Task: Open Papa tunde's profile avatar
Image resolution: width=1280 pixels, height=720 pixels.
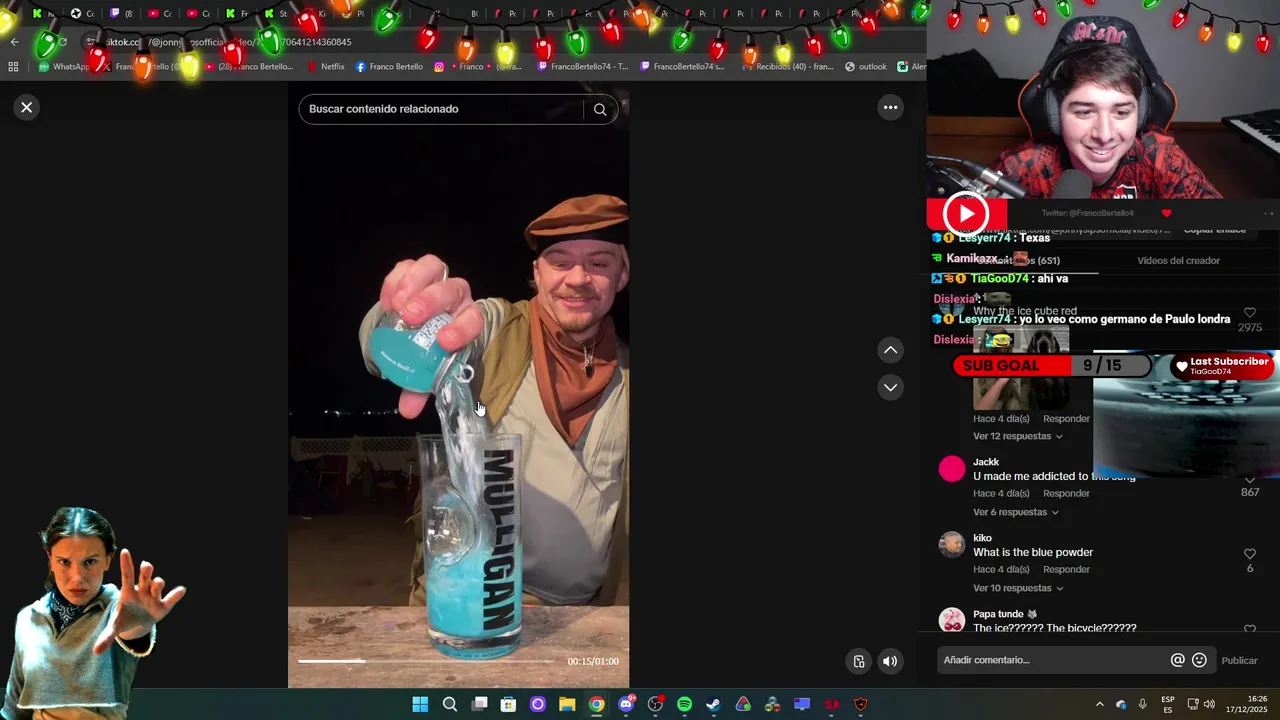Action: coord(952,619)
